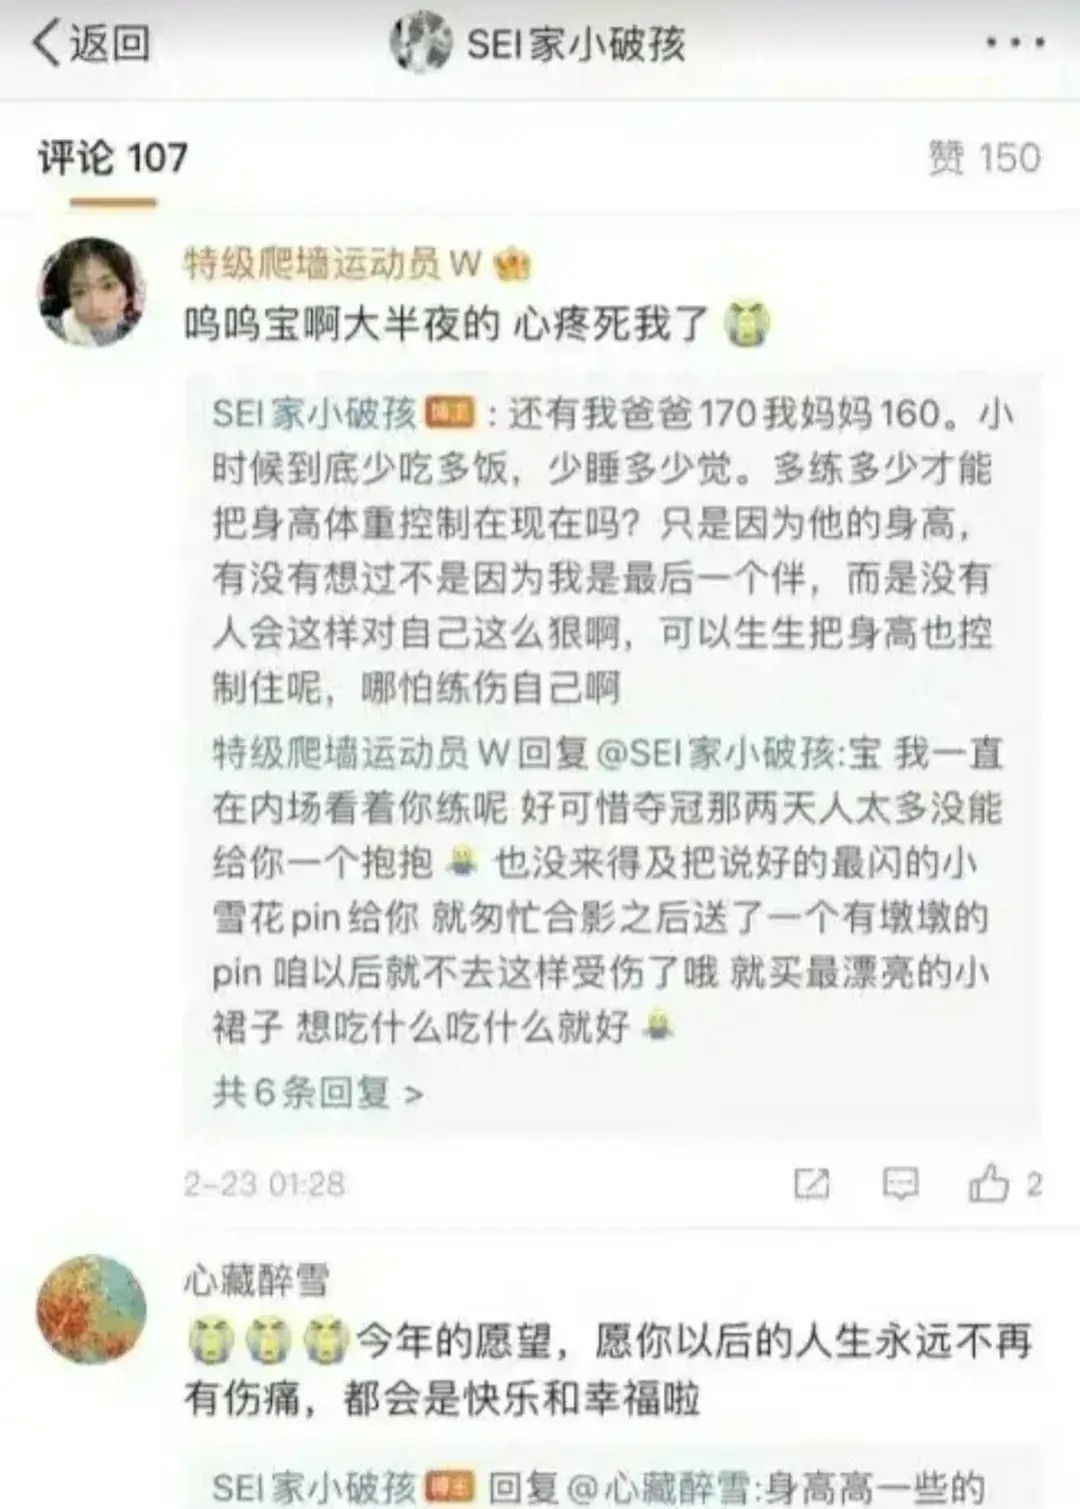Image resolution: width=1080 pixels, height=1509 pixels.
Task: Switch to the 评论 107 tab
Action: [112, 158]
